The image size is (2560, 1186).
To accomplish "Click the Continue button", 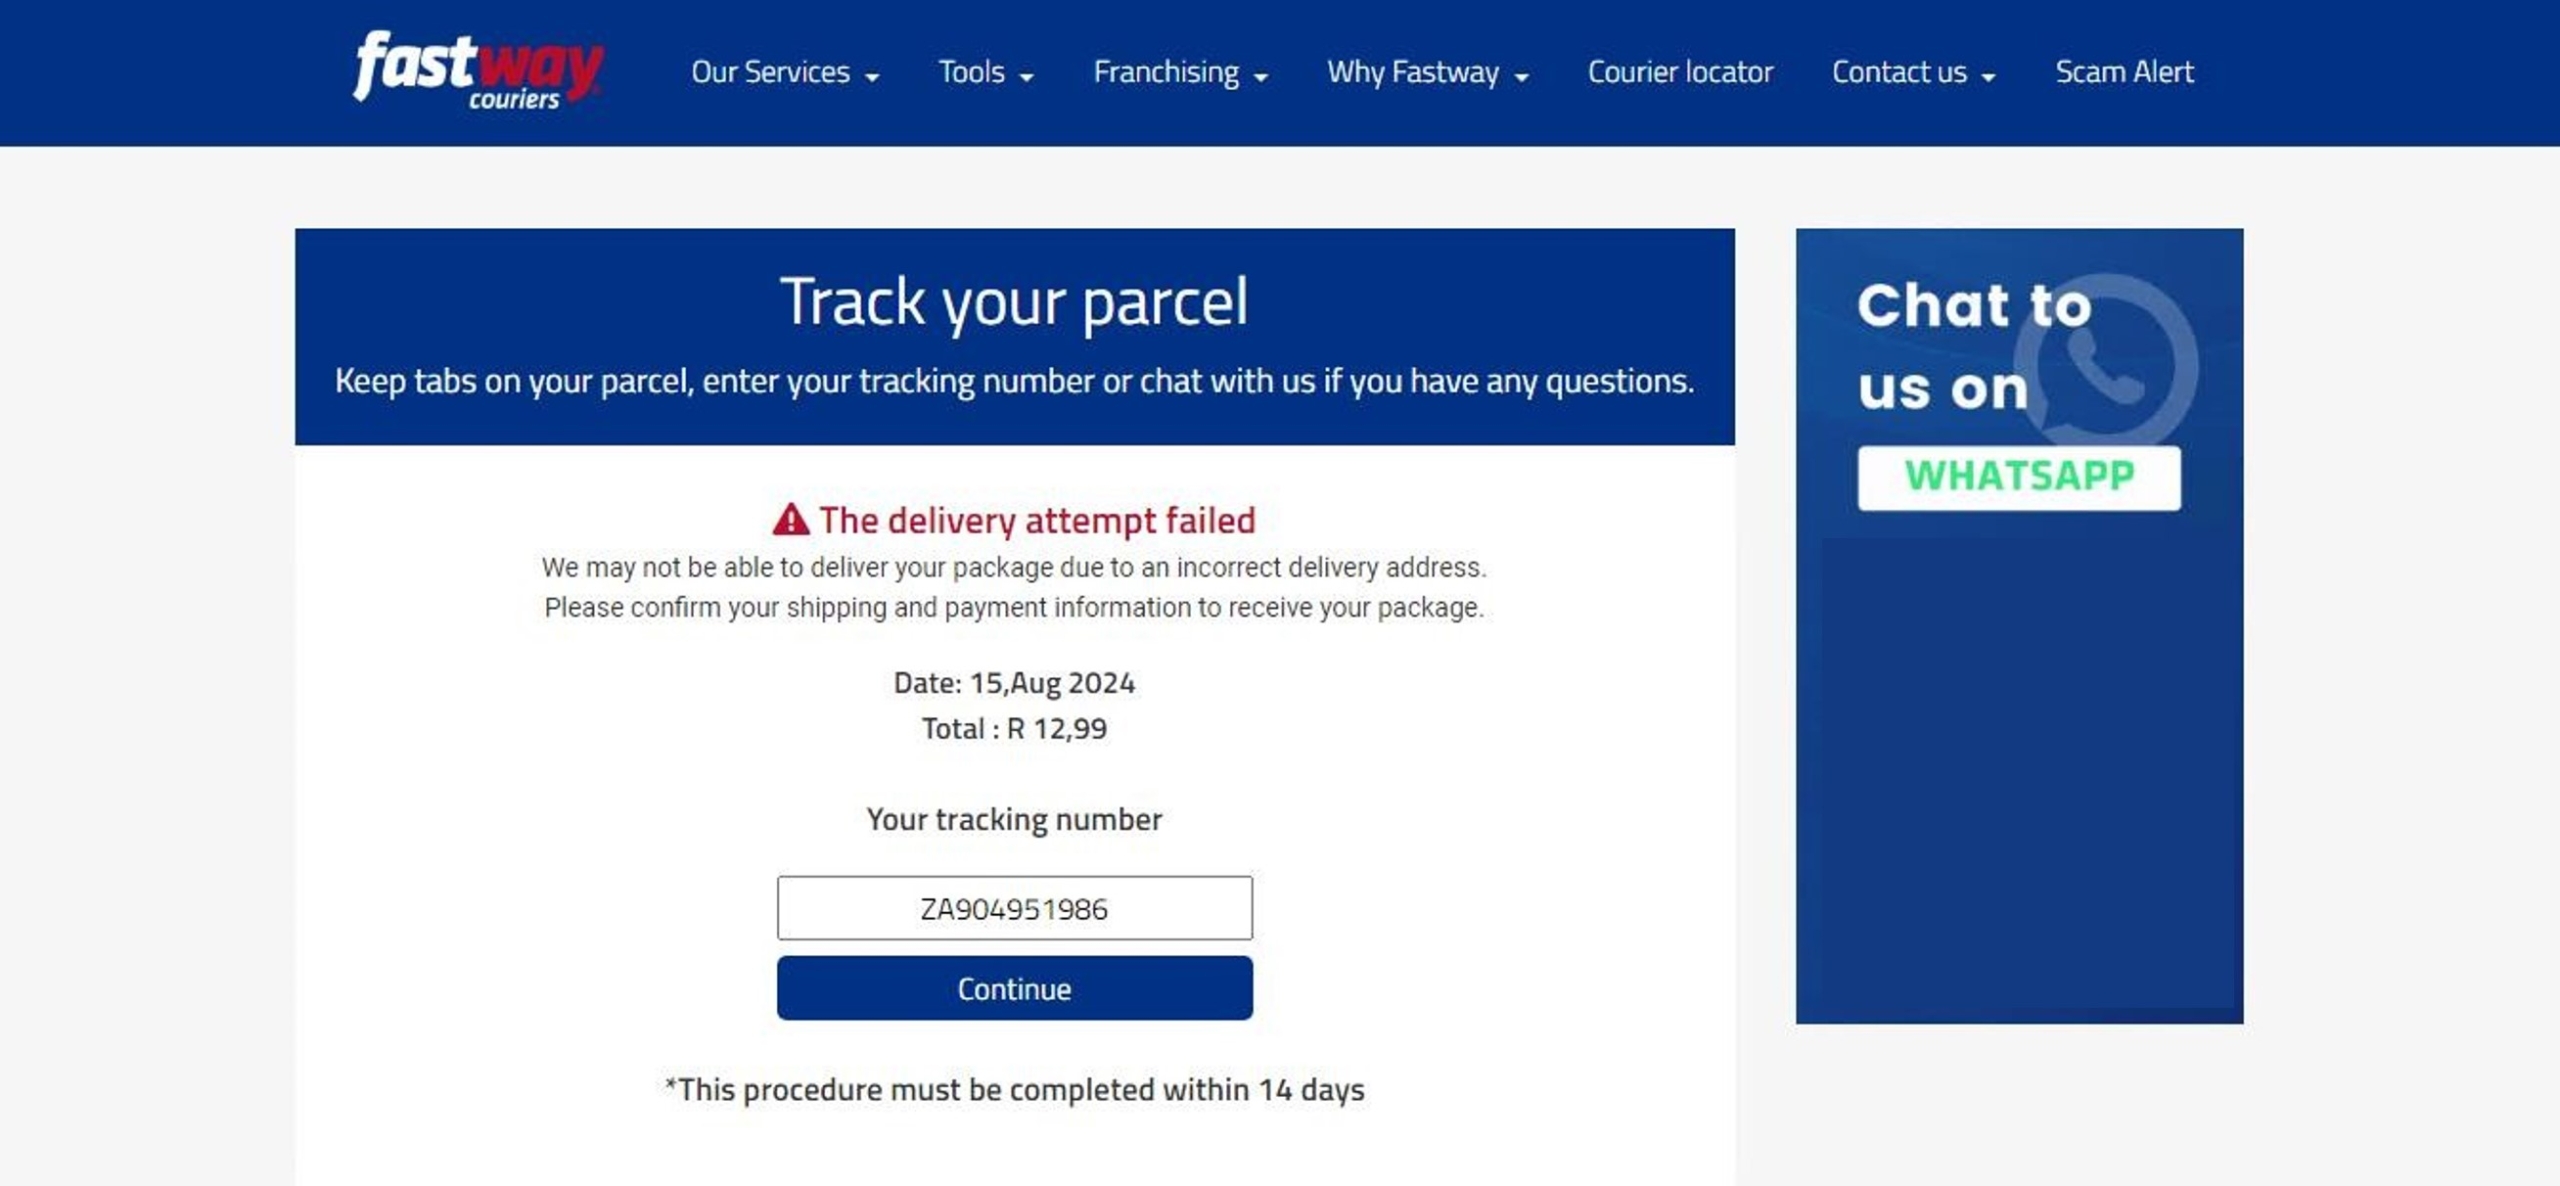I will point(1014,987).
